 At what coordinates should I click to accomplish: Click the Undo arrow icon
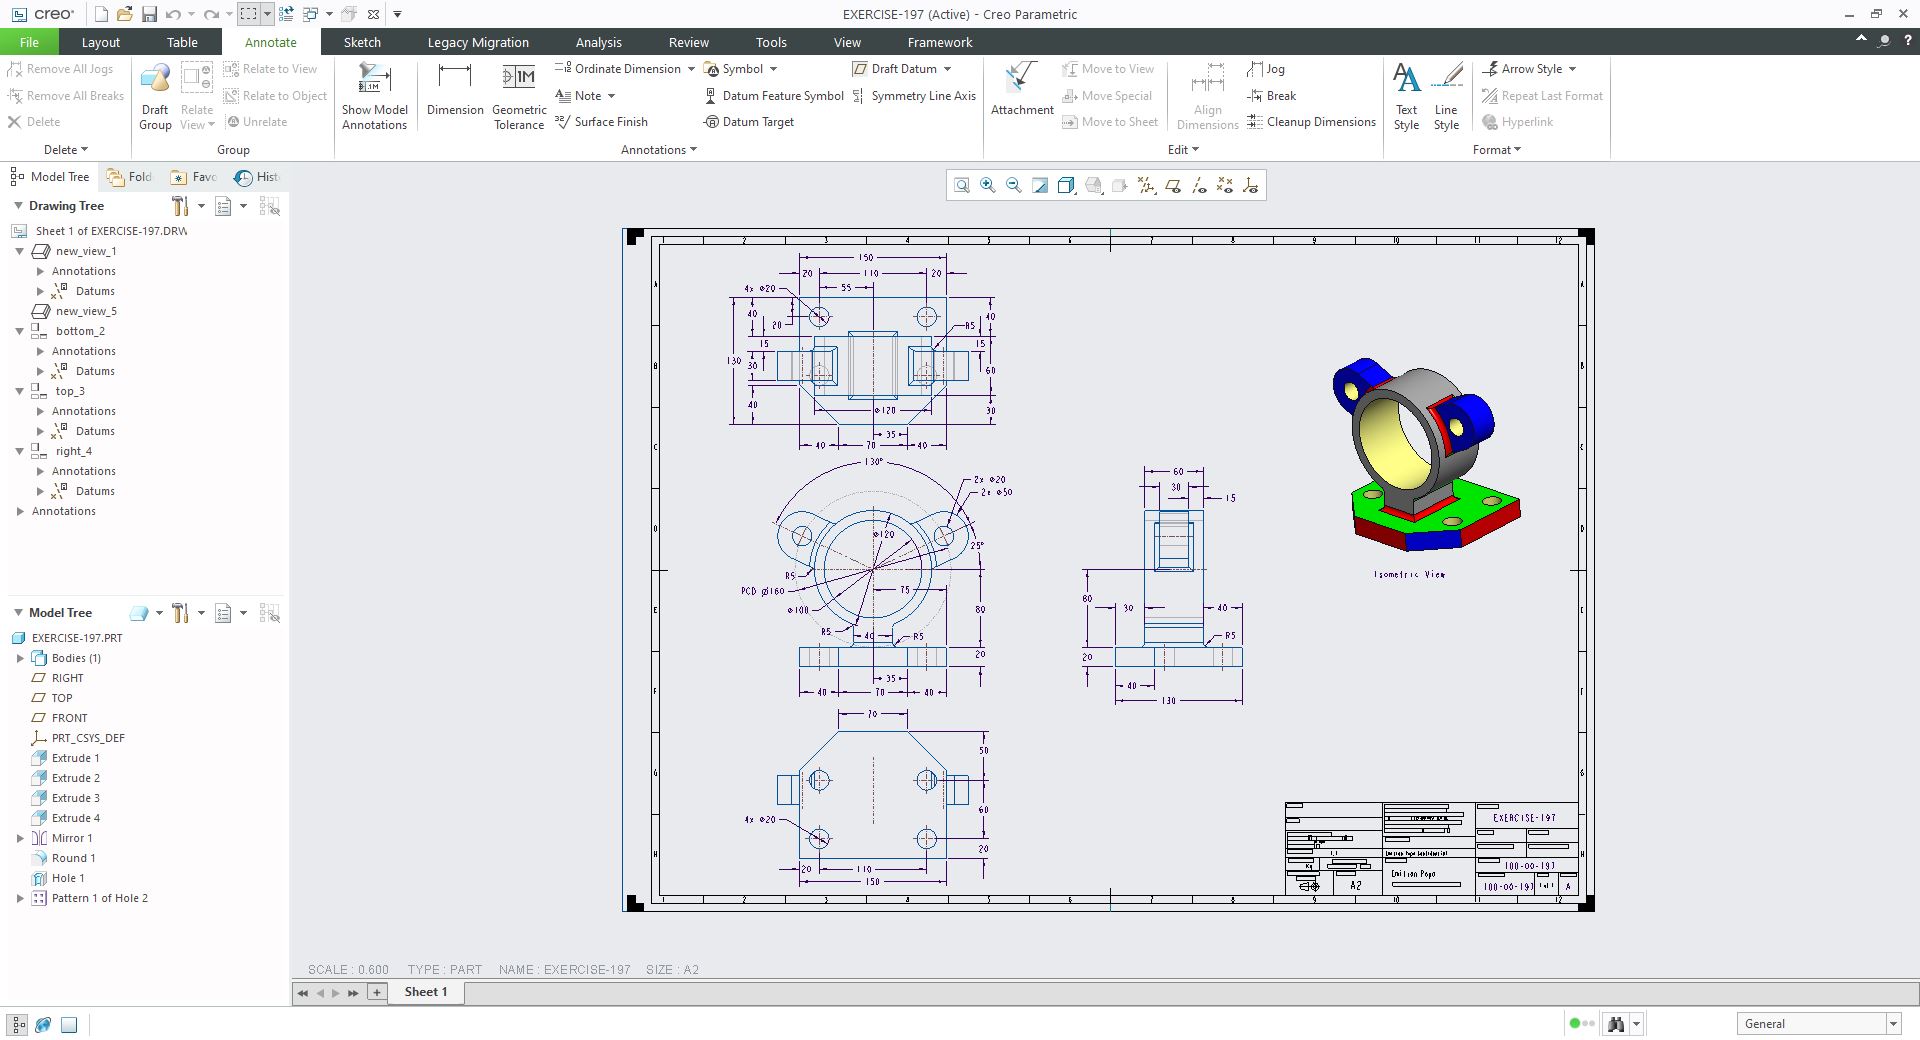point(173,14)
